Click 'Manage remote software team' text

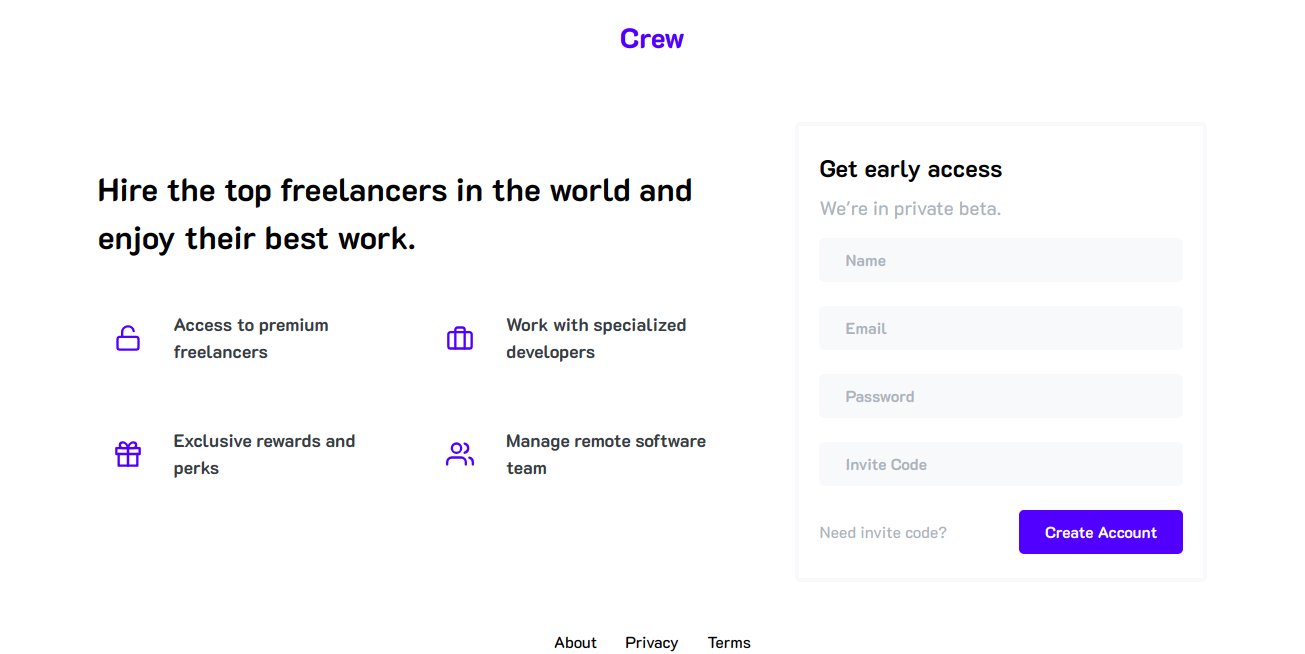click(x=606, y=455)
